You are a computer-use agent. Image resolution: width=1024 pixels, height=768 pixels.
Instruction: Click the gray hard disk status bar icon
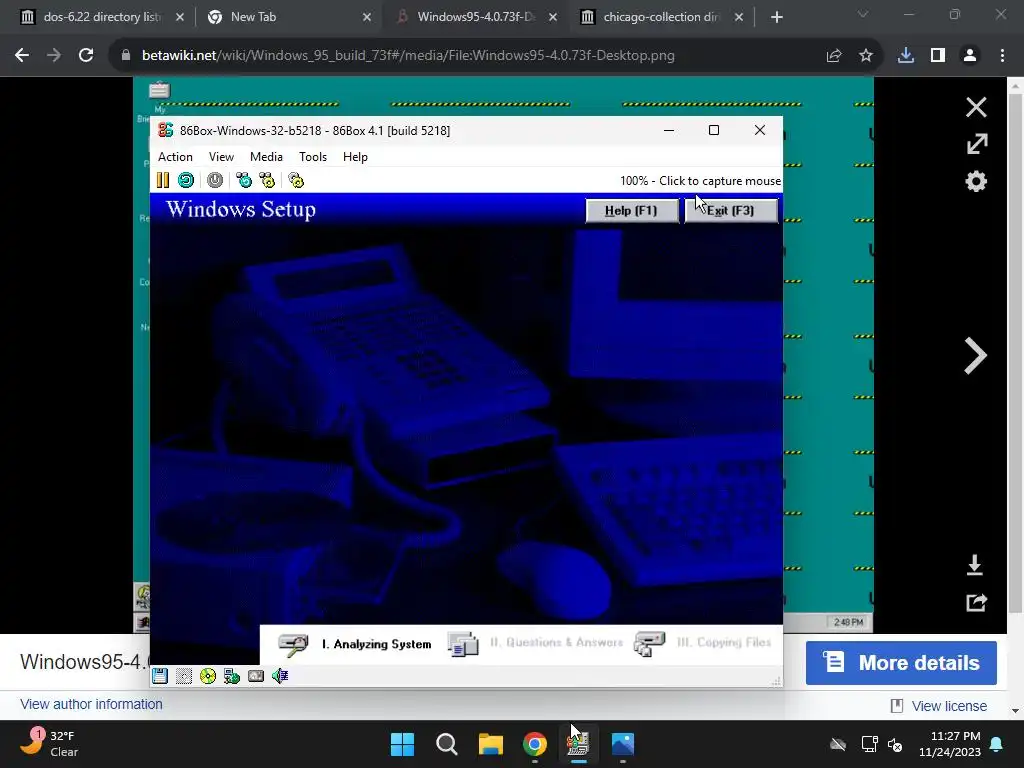click(256, 676)
